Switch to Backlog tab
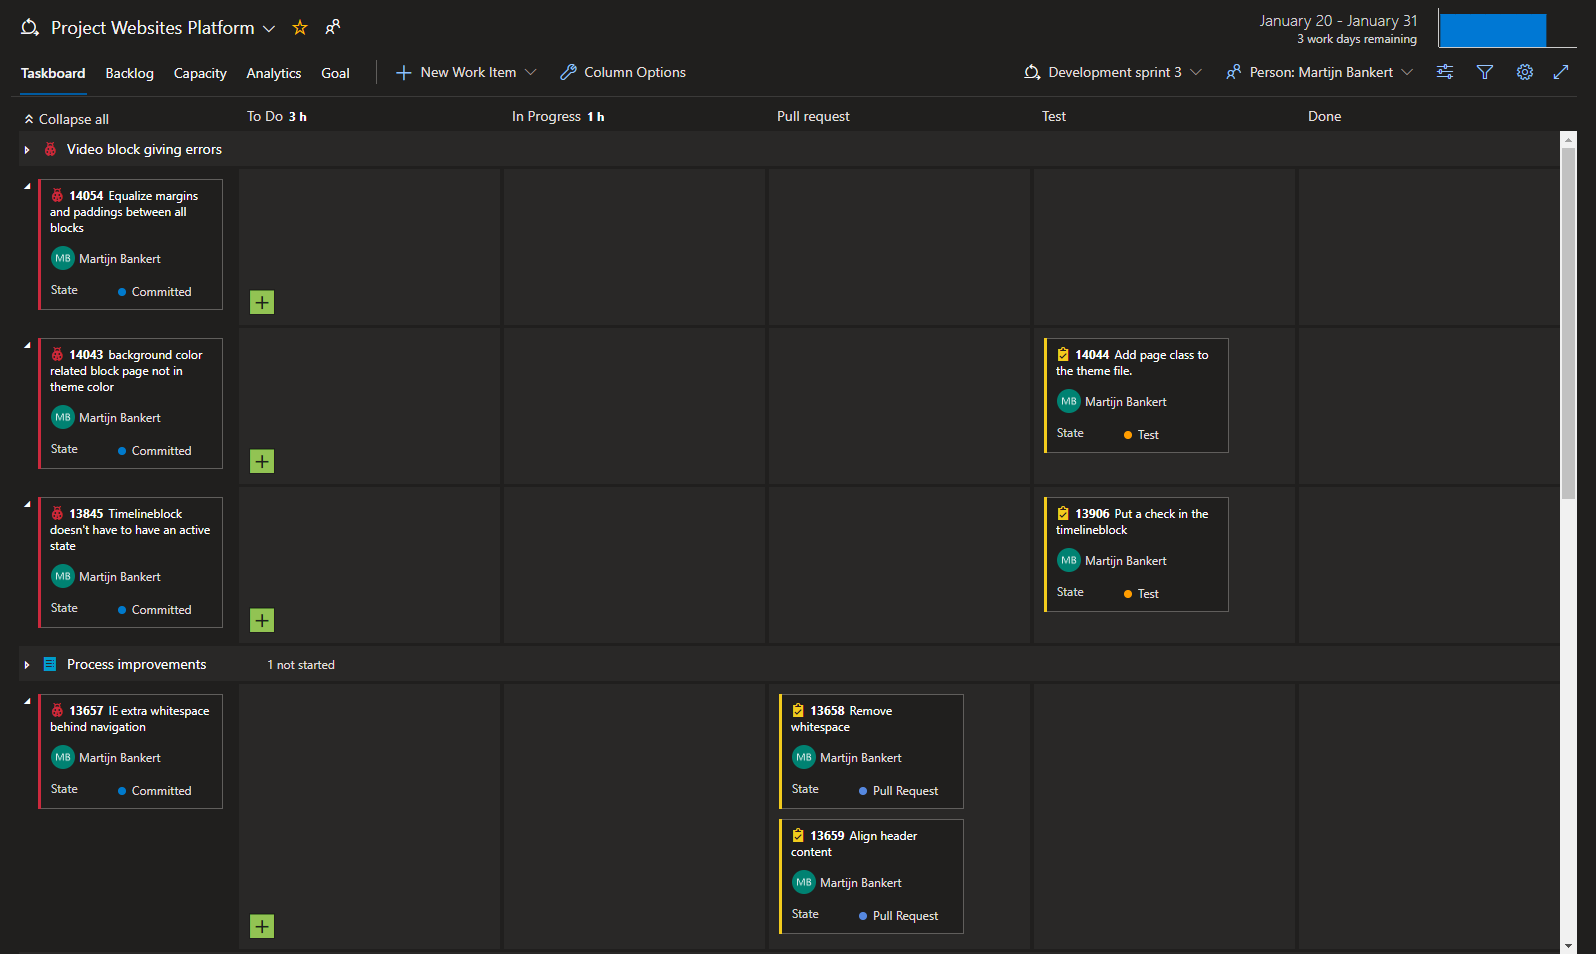1596x954 pixels. tap(130, 73)
